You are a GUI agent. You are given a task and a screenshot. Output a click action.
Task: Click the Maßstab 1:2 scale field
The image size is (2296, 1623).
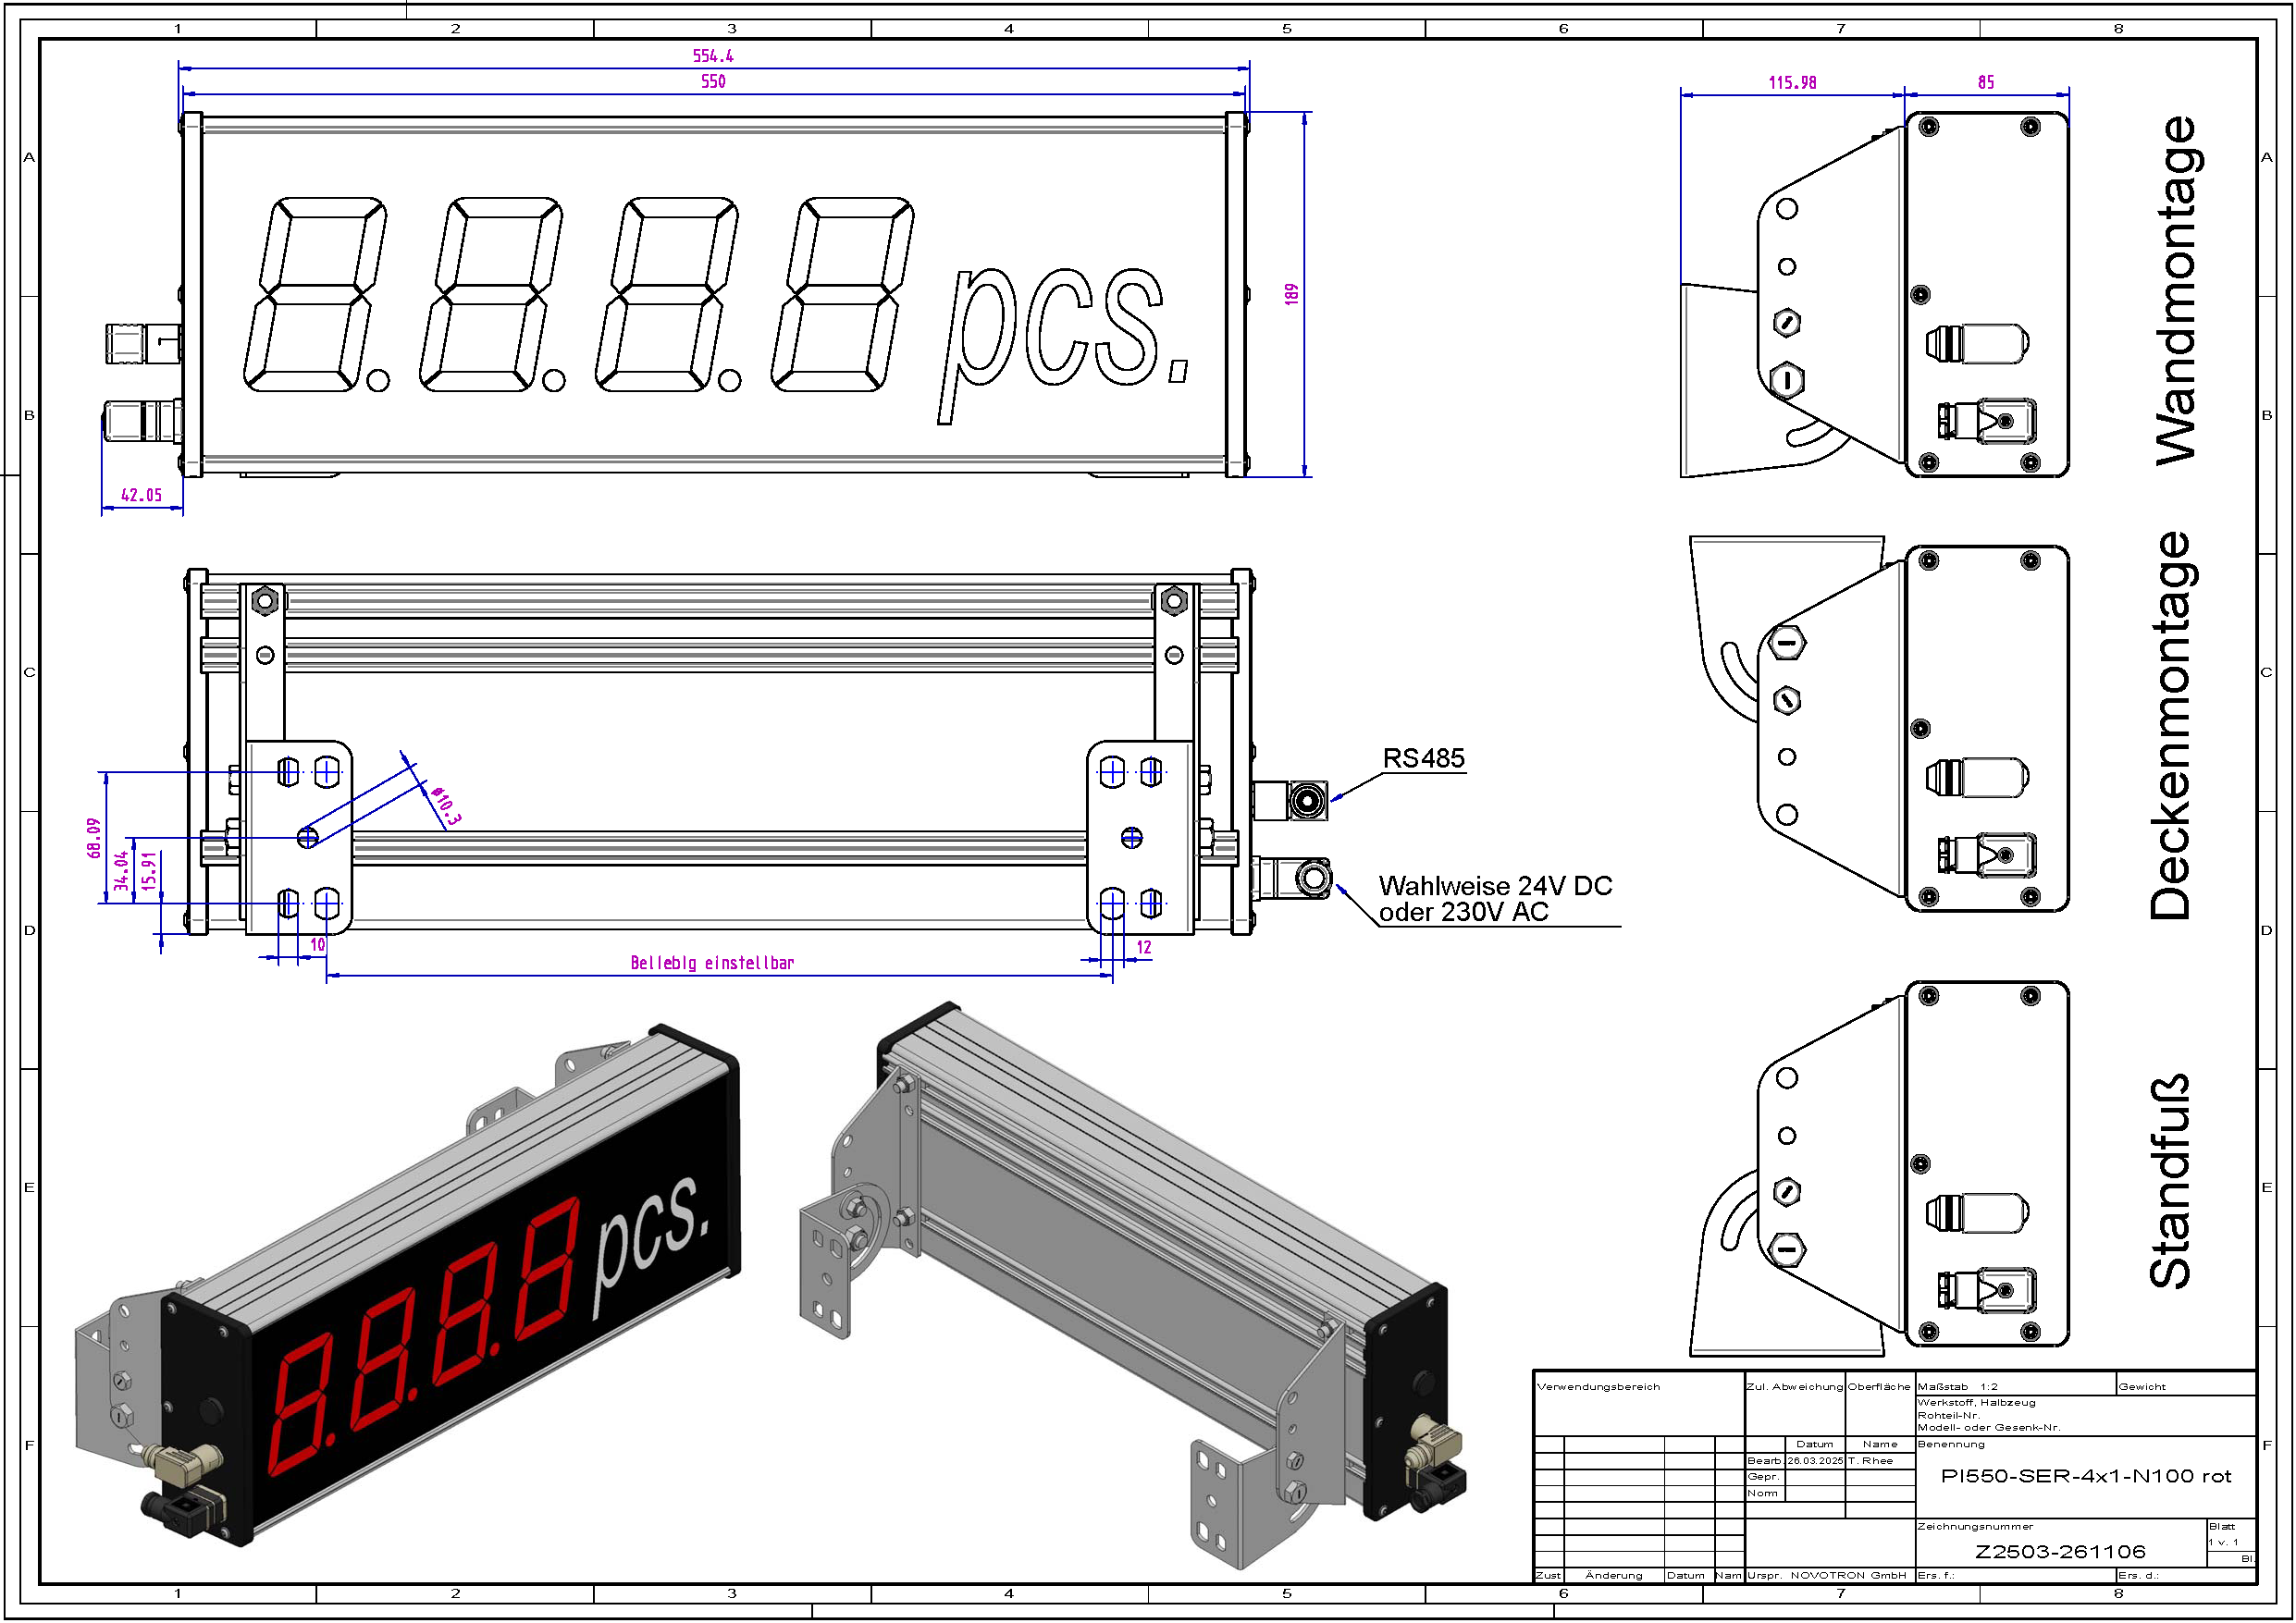1957,1387
